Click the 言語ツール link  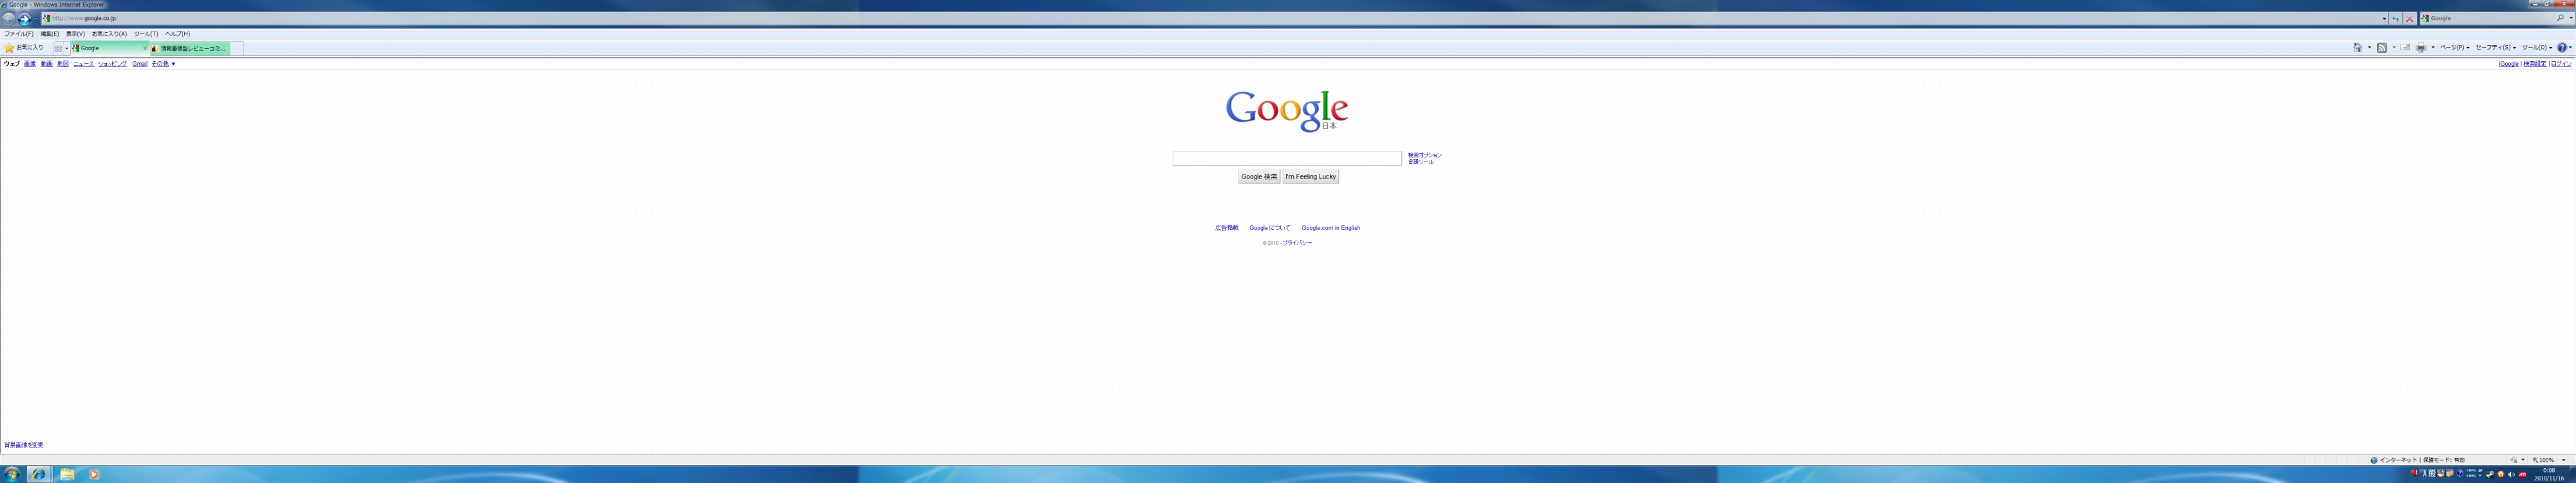pyautogui.click(x=1421, y=162)
